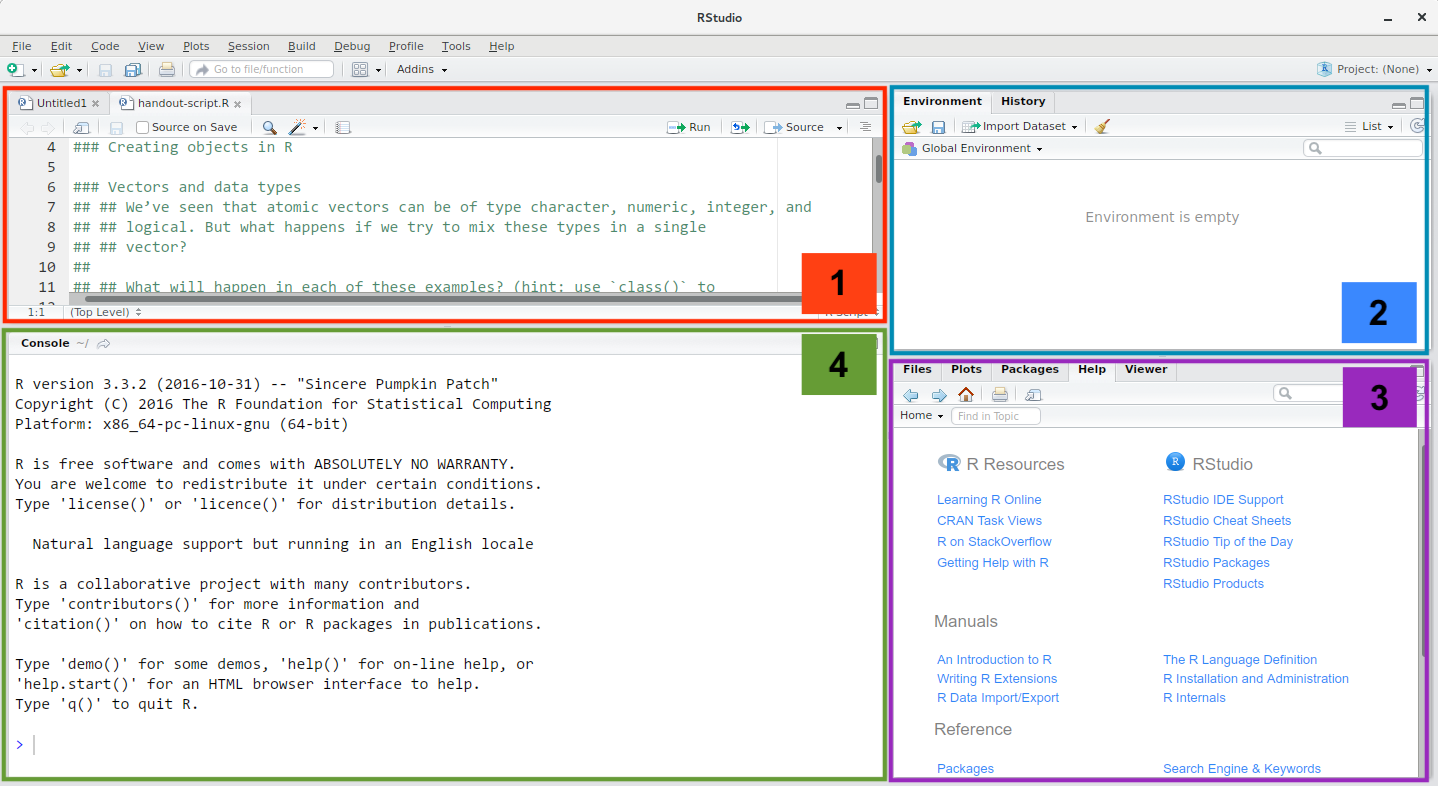Go to Help home icon
1438x786 pixels.
(965, 394)
